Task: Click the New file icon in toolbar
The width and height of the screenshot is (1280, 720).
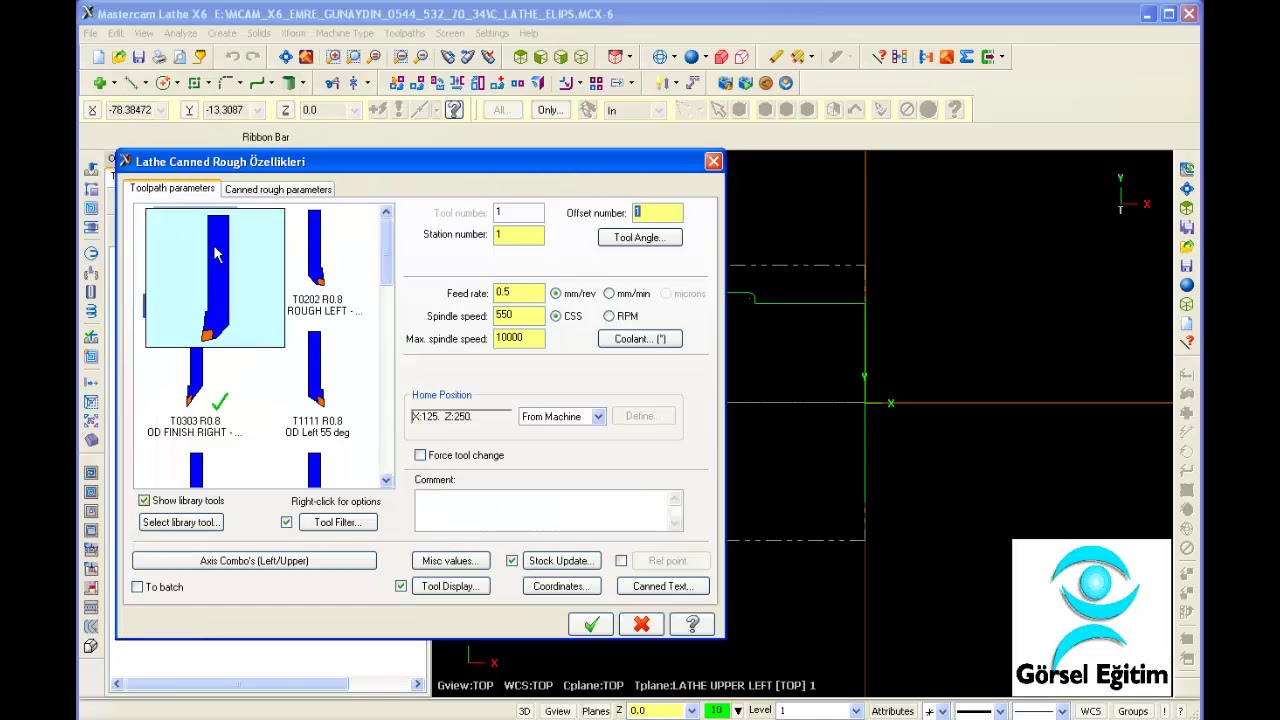Action: pyautogui.click(x=98, y=57)
